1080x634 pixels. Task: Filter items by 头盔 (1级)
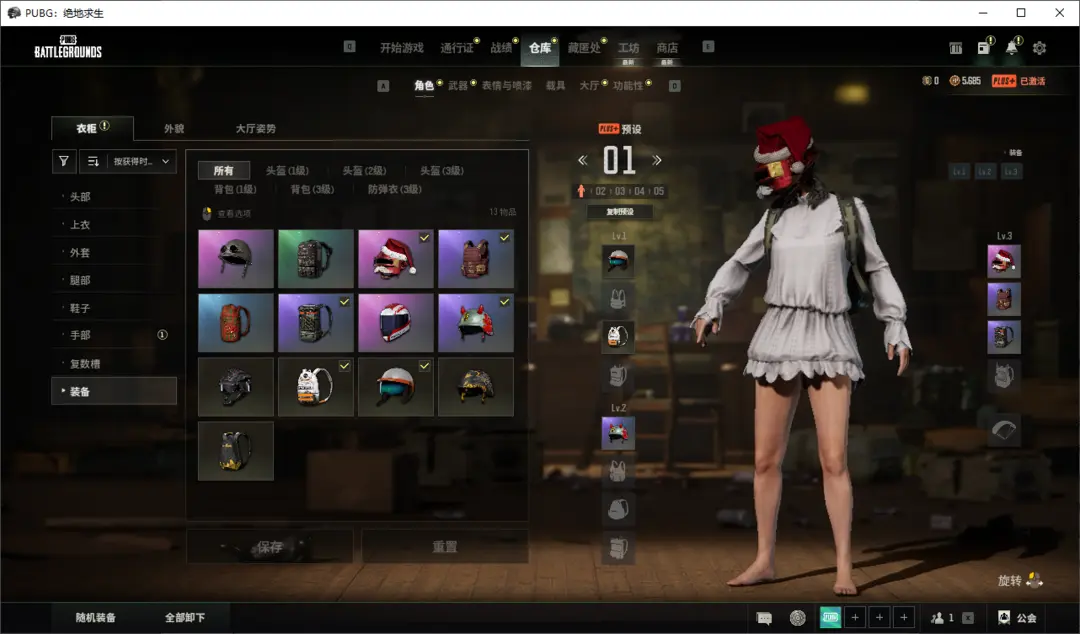287,170
